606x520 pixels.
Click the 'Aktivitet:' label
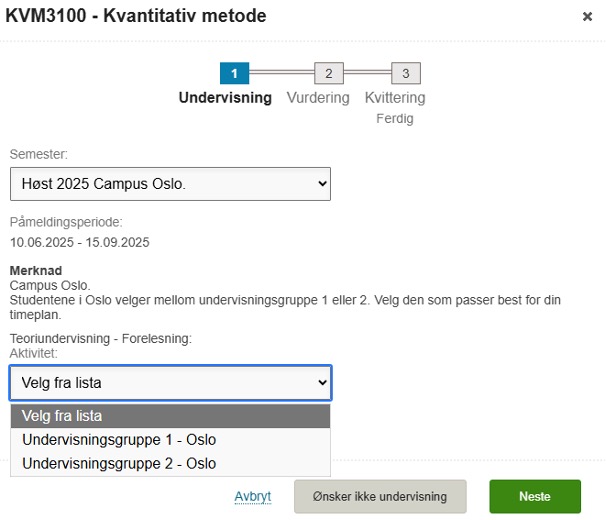[x=34, y=353]
